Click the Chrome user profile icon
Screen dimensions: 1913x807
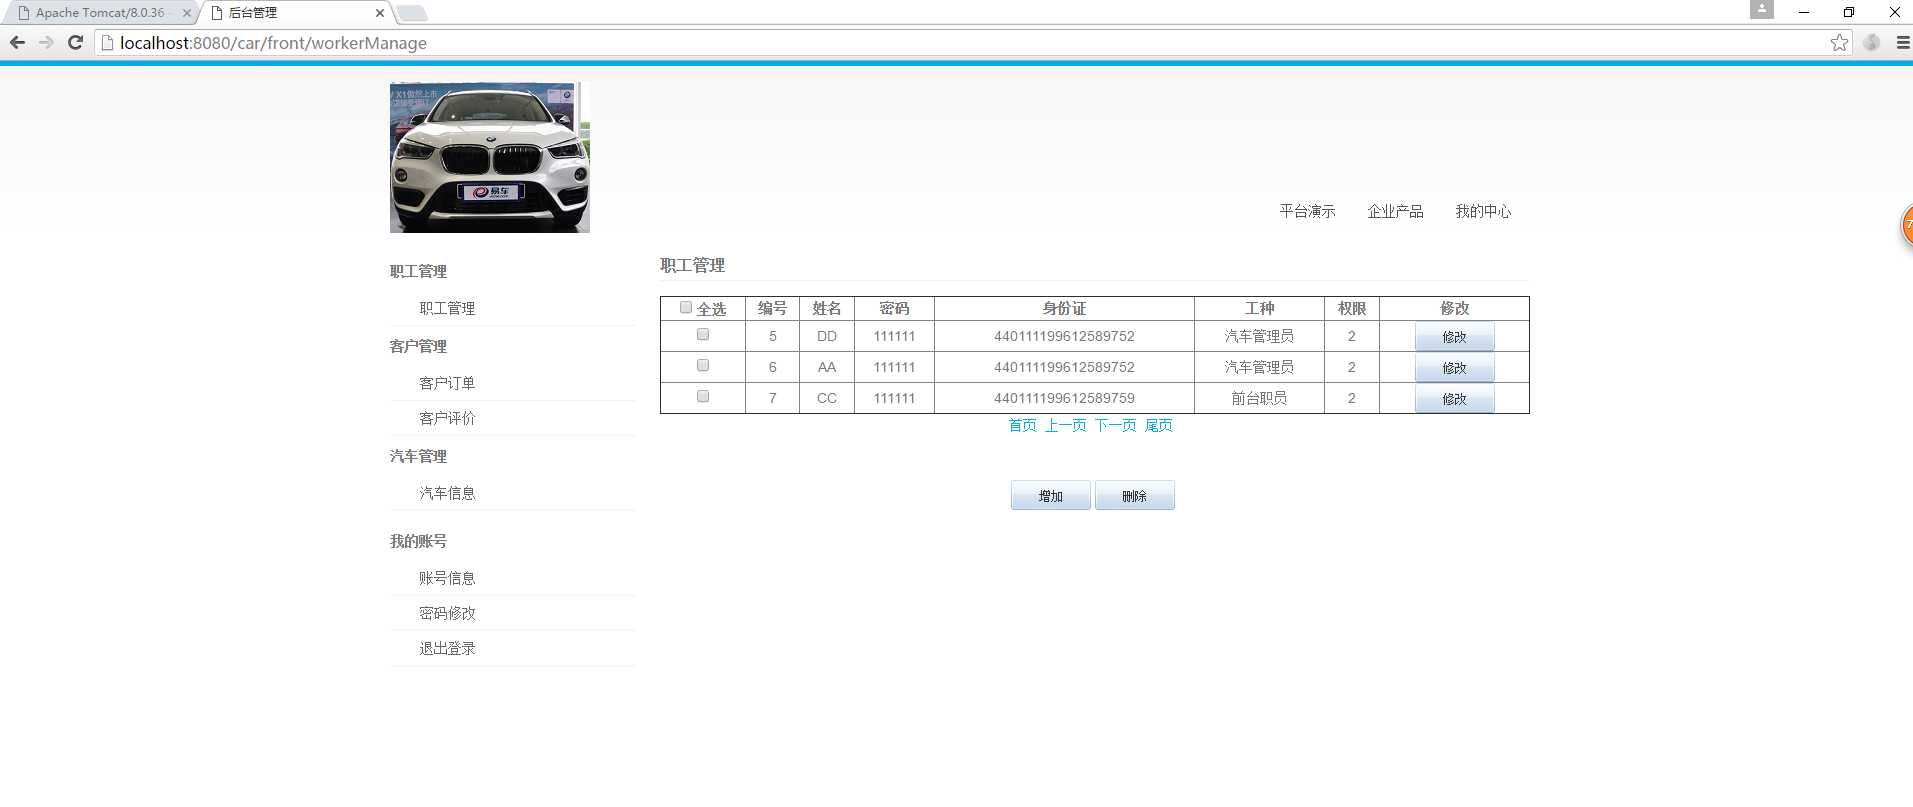pyautogui.click(x=1762, y=9)
